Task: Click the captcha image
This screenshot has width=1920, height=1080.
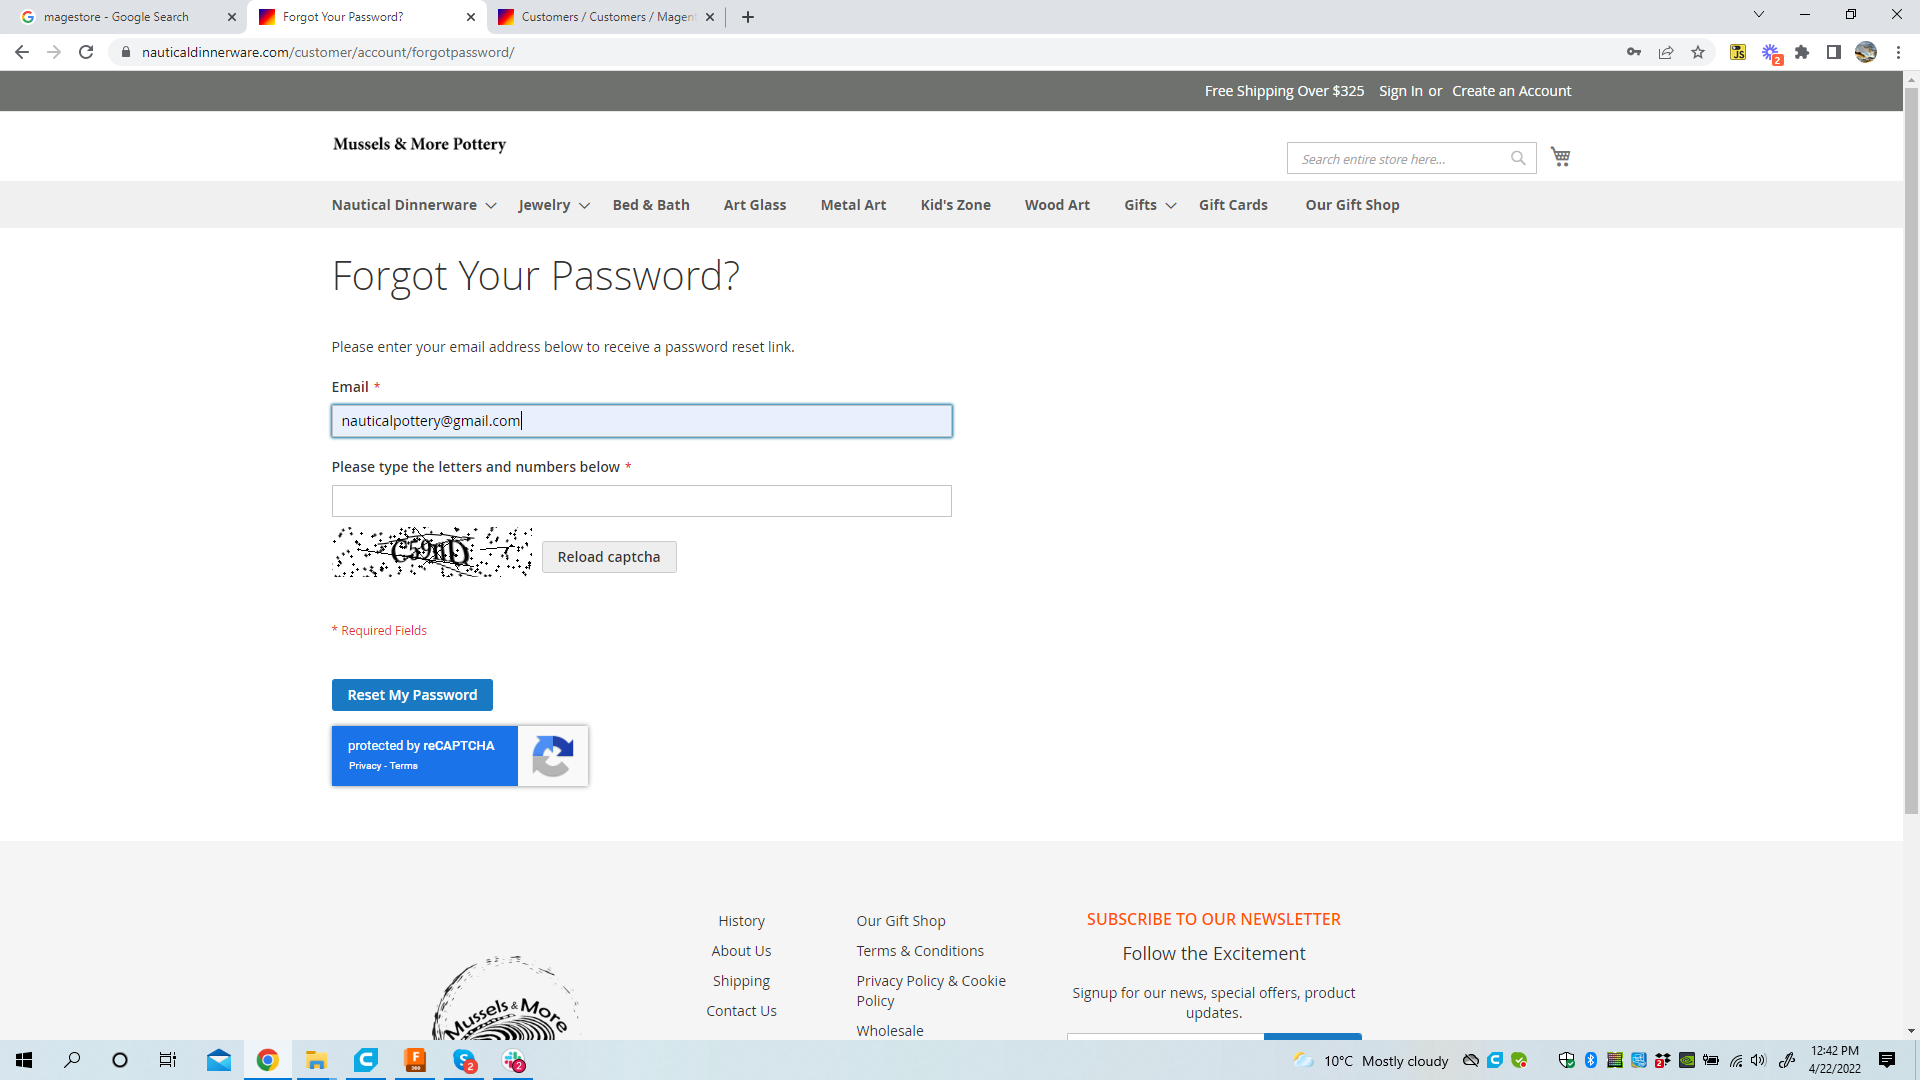Action: click(432, 552)
